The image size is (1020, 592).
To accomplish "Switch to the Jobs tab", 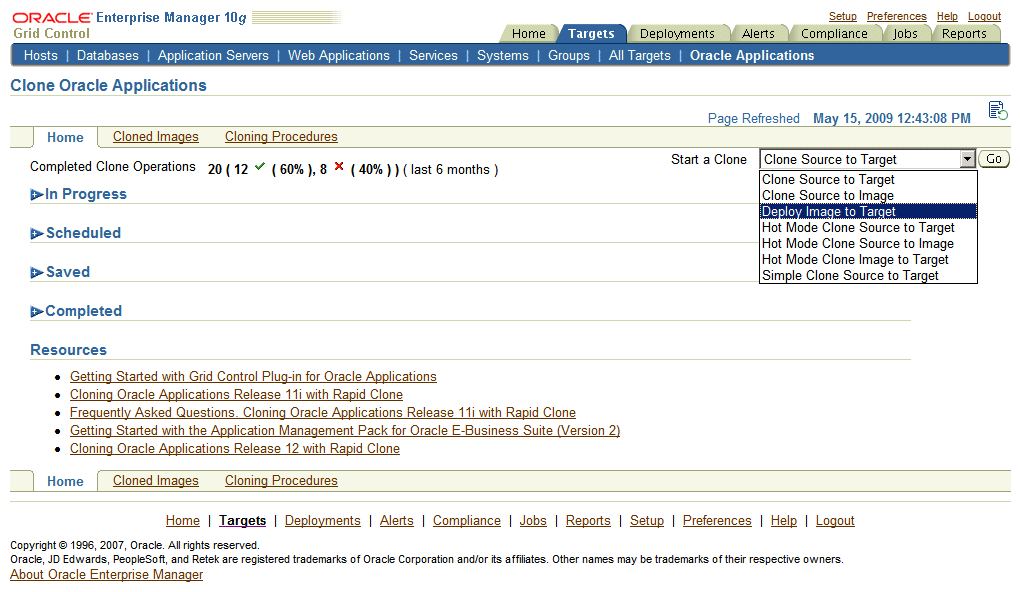I will (x=905, y=34).
